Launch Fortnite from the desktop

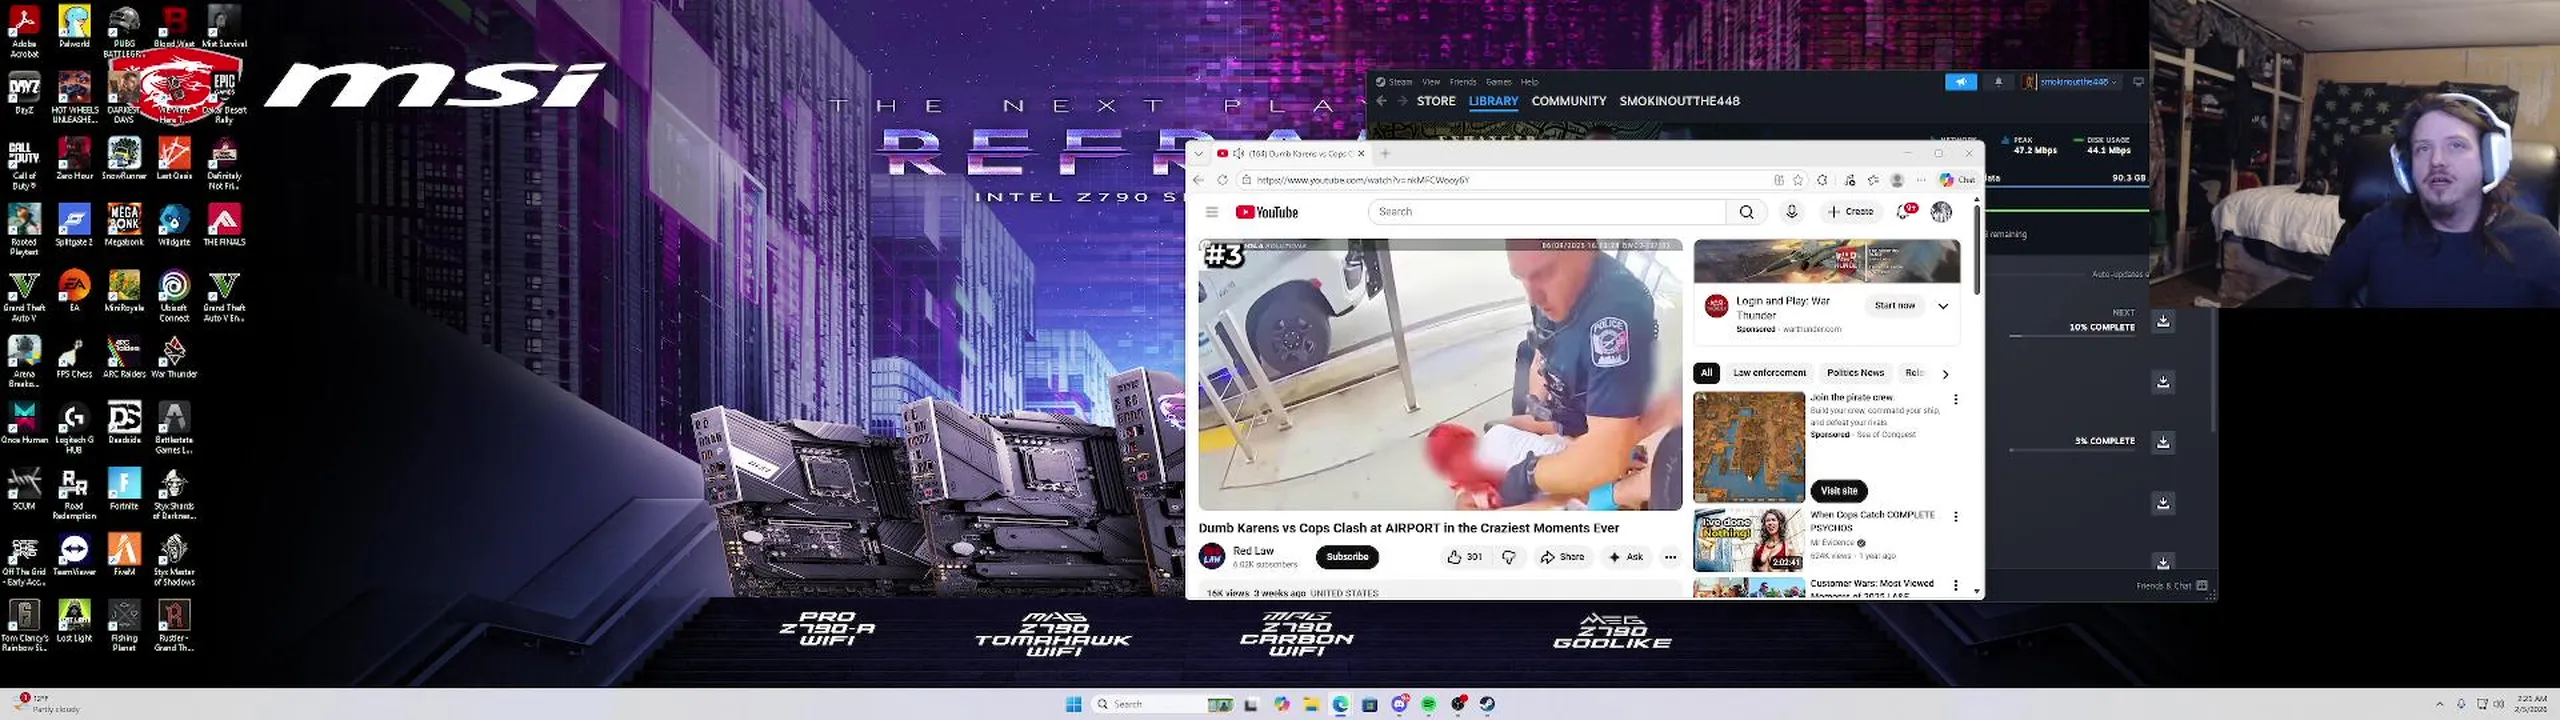point(124,489)
